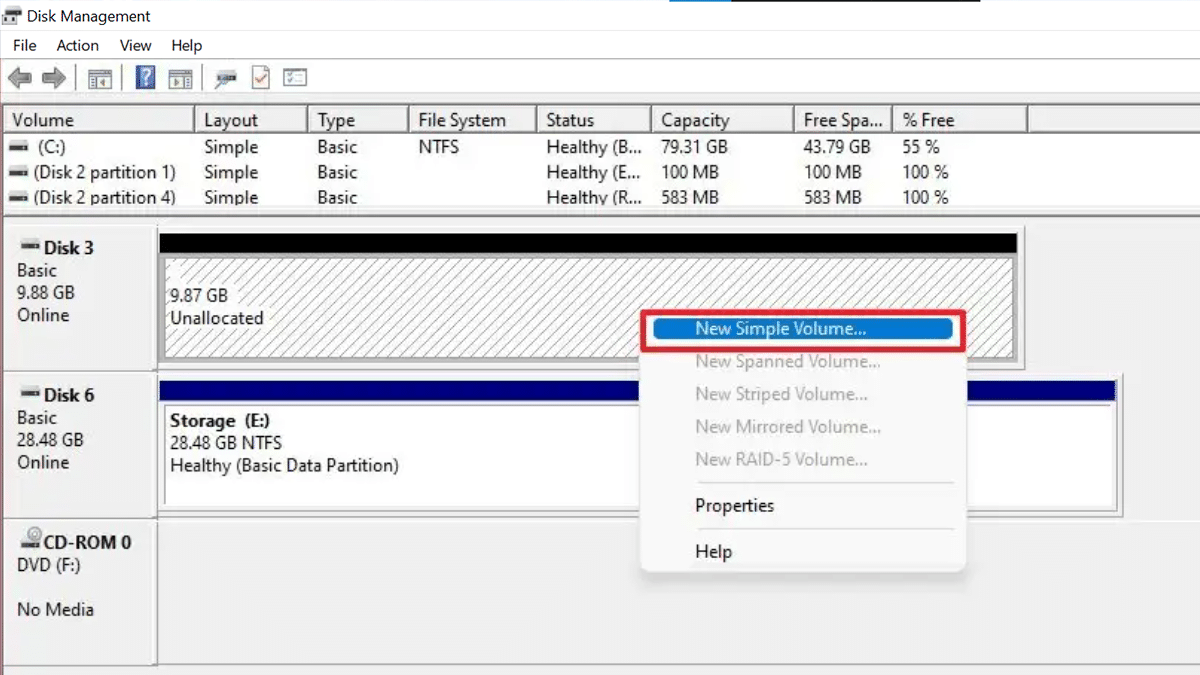Screen dimensions: 1200x675
Task: Open Help via blue question mark icon
Action: pyautogui.click(x=145, y=78)
